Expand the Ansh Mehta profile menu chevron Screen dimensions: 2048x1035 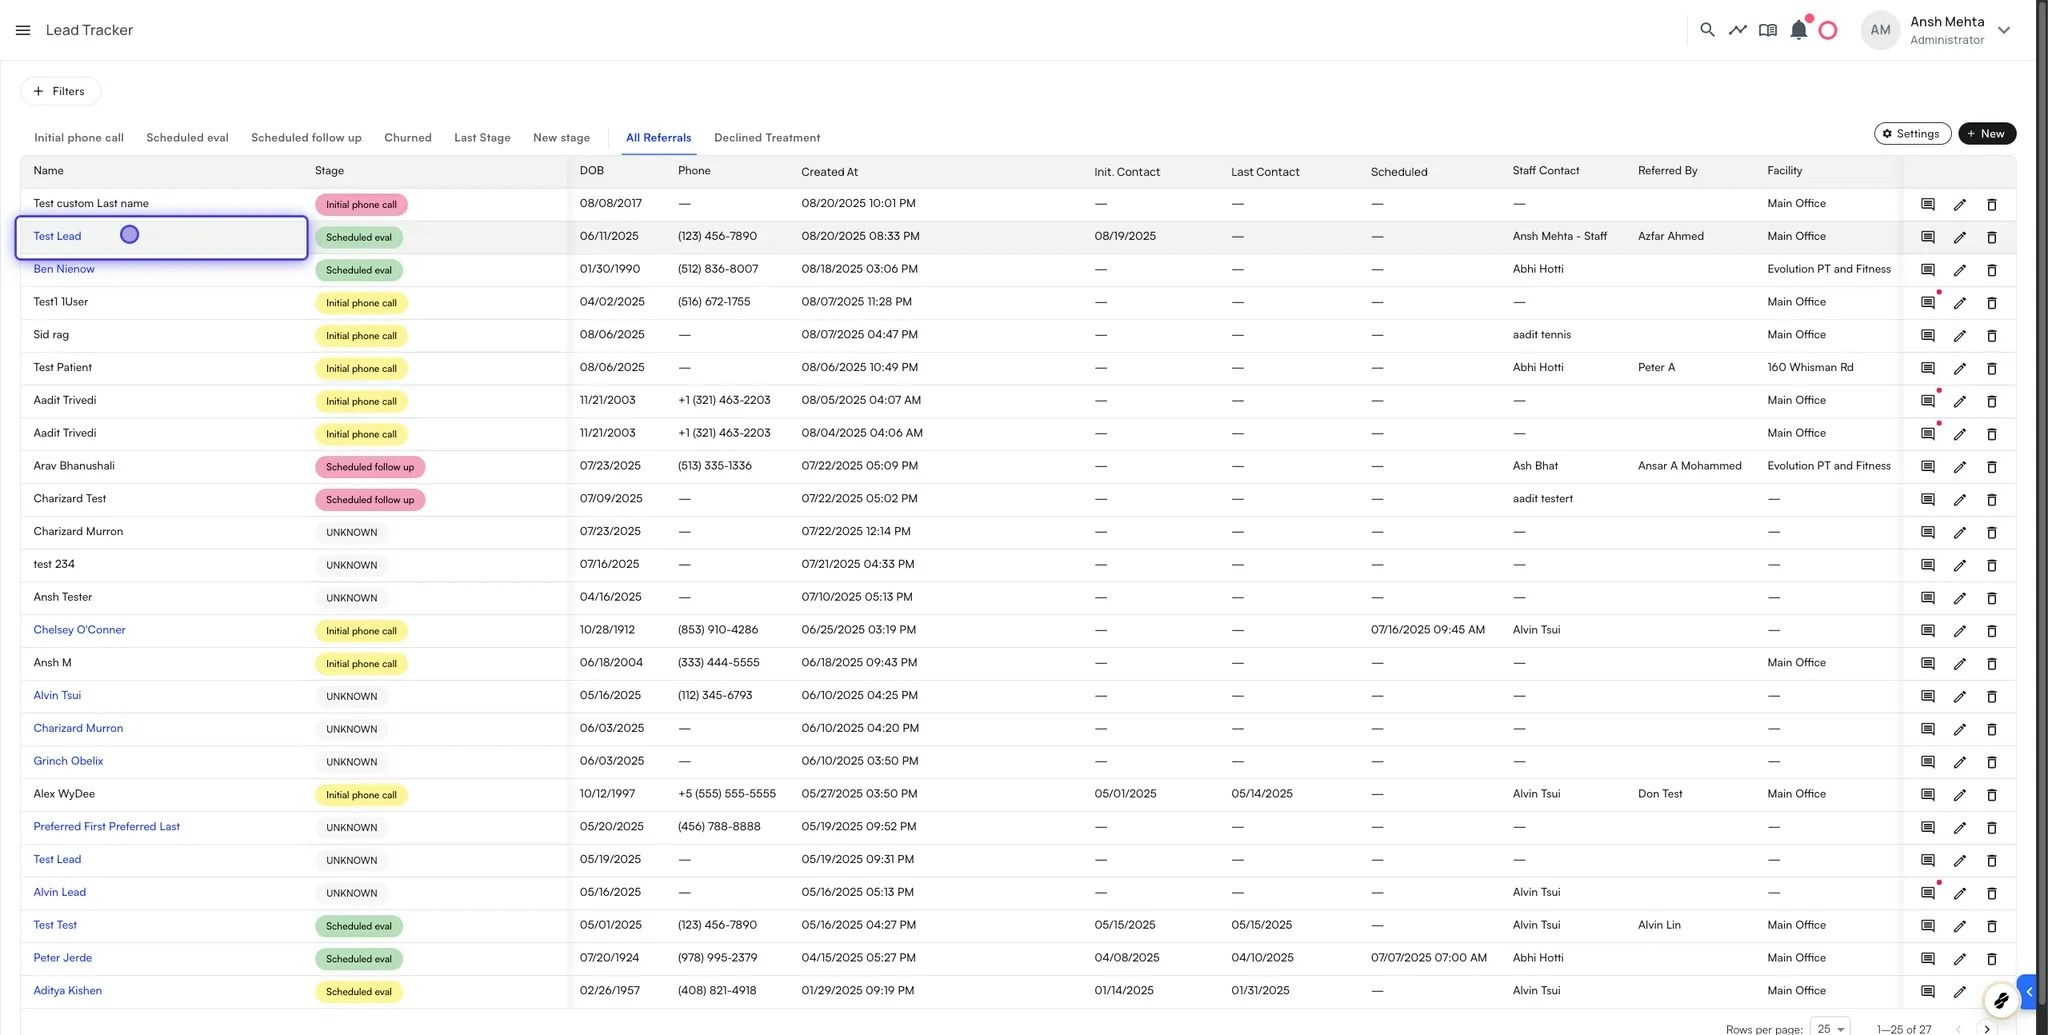click(2004, 30)
